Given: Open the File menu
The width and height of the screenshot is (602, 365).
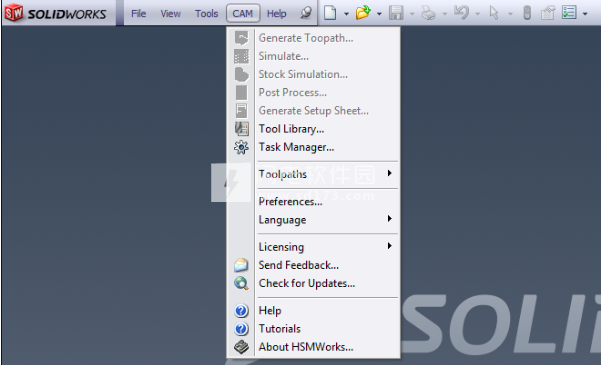Looking at the screenshot, I should tap(138, 14).
